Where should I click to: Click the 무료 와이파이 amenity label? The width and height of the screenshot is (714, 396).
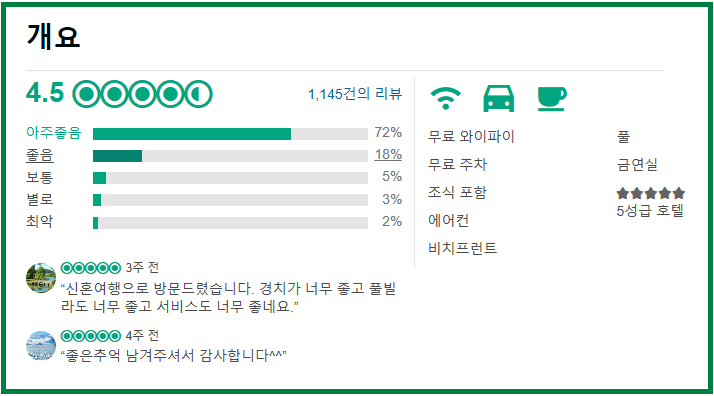tap(471, 137)
